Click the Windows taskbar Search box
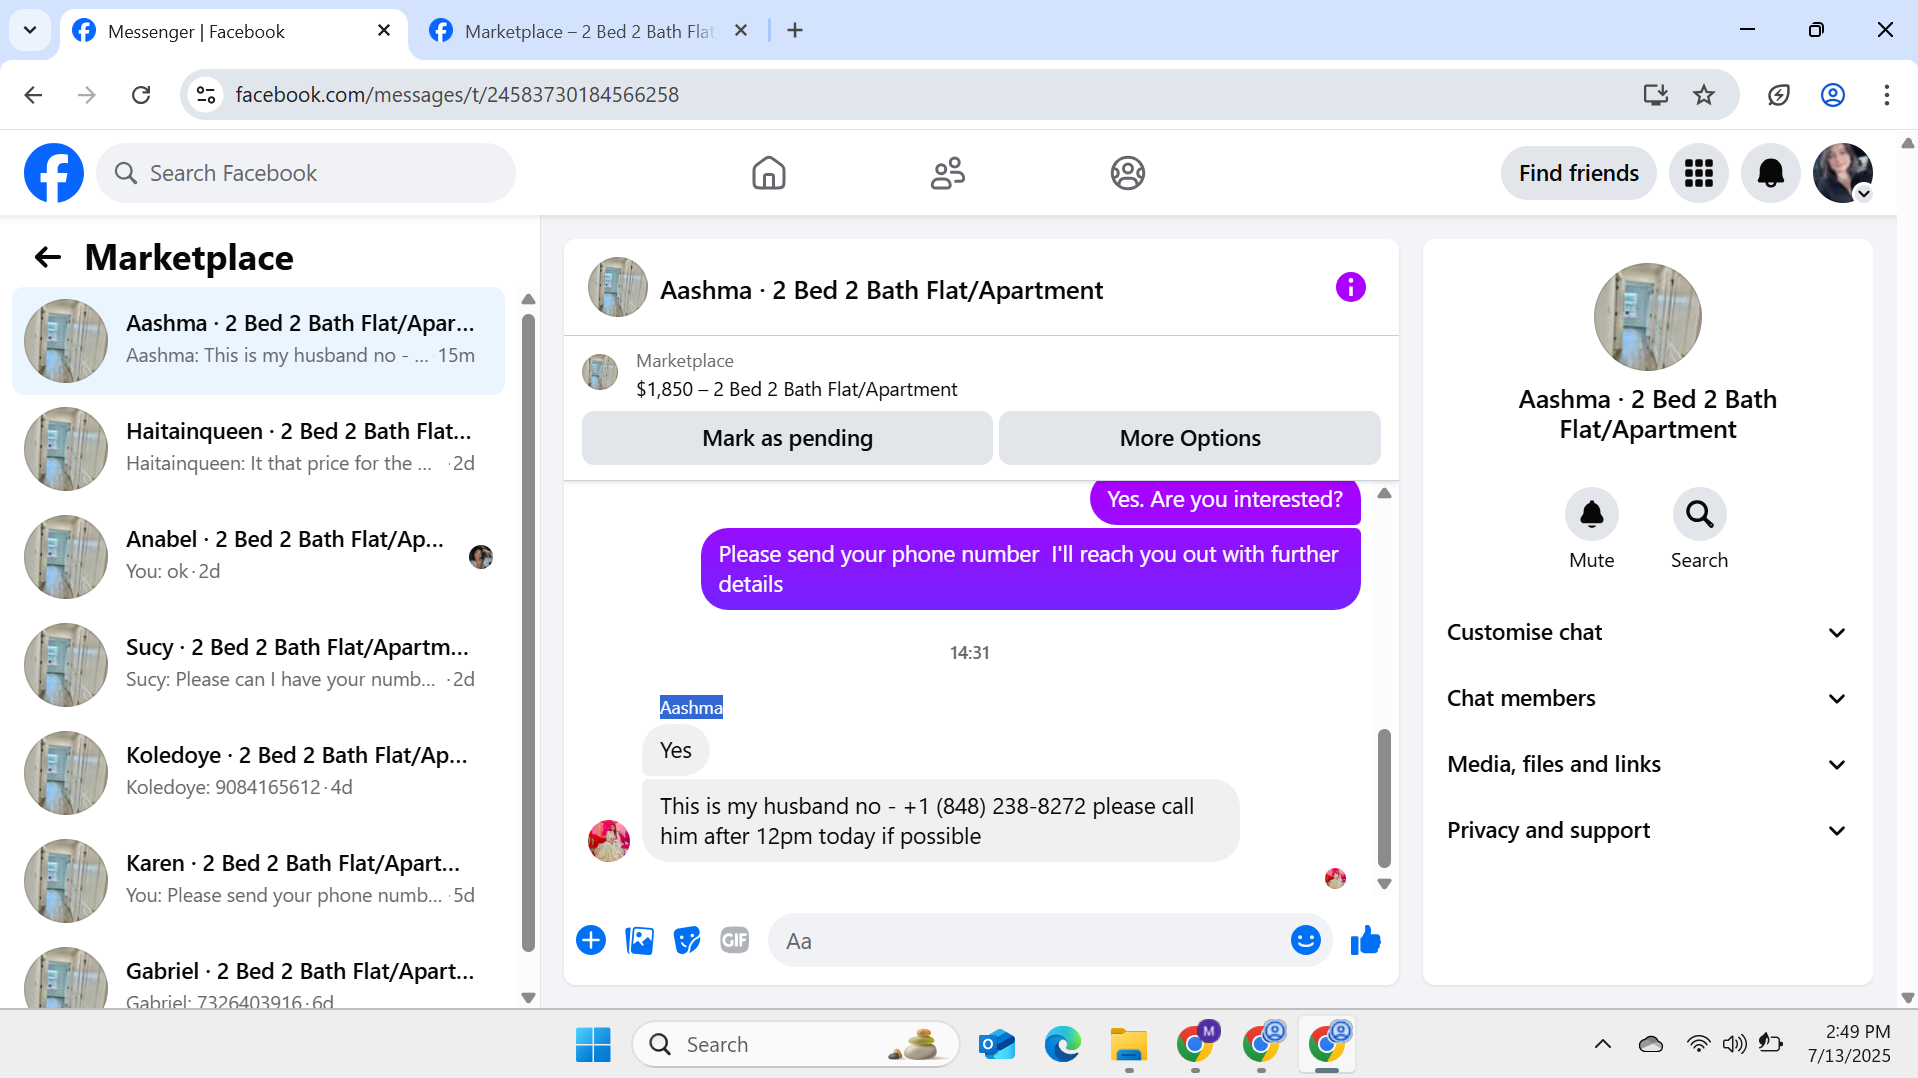1918x1078 pixels. (x=796, y=1044)
